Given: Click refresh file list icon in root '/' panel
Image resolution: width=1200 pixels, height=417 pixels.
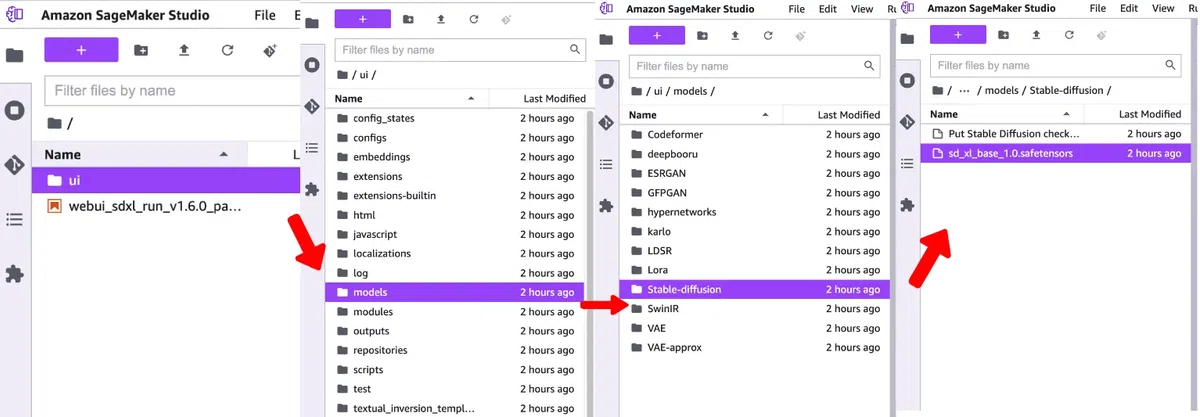Looking at the screenshot, I should 227,50.
